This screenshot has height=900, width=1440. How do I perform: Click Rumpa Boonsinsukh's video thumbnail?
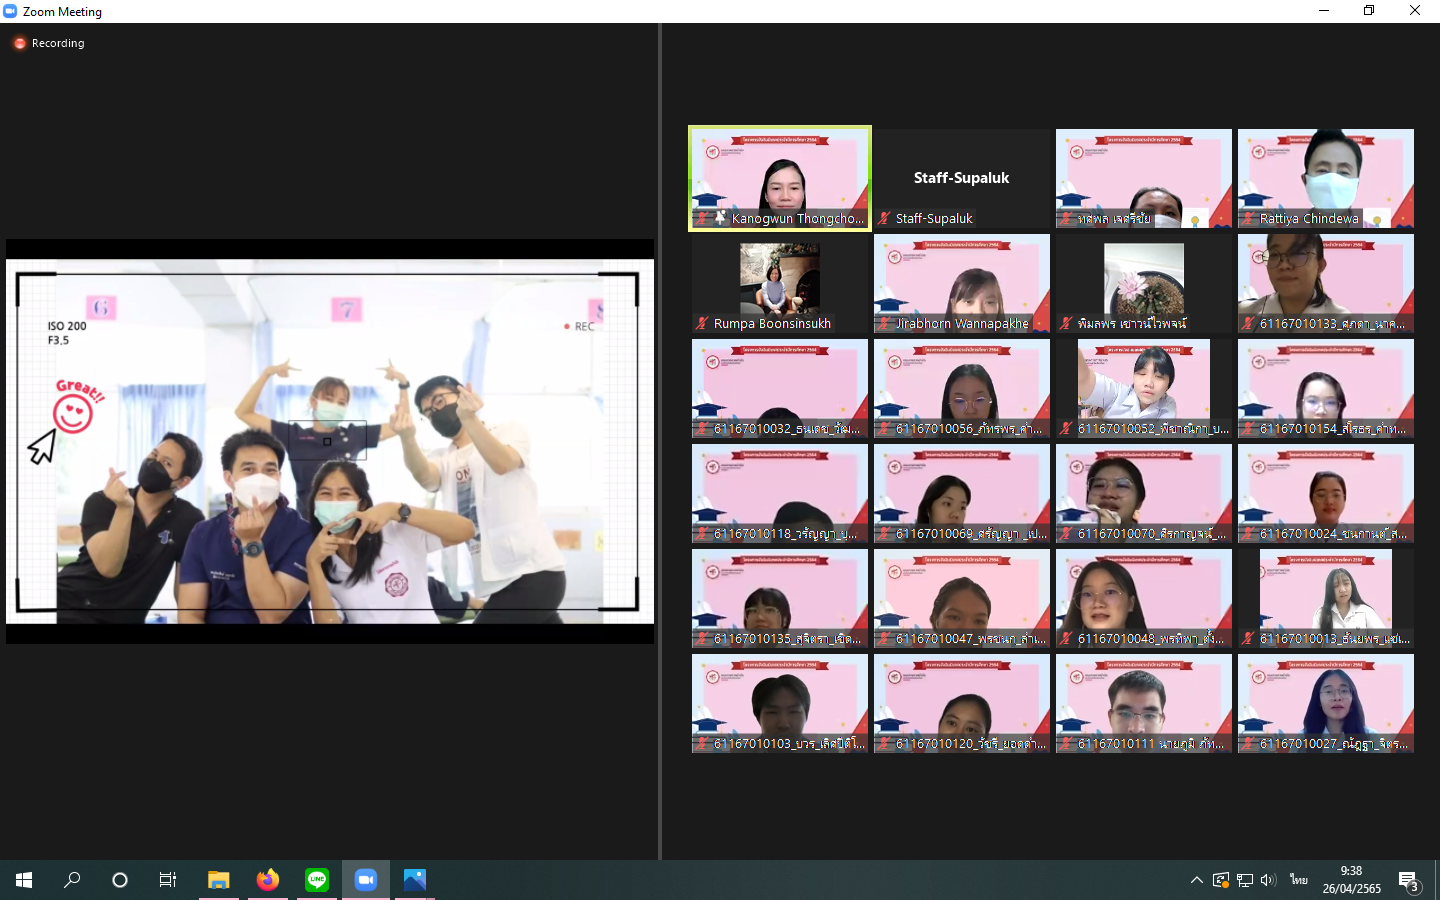(780, 279)
